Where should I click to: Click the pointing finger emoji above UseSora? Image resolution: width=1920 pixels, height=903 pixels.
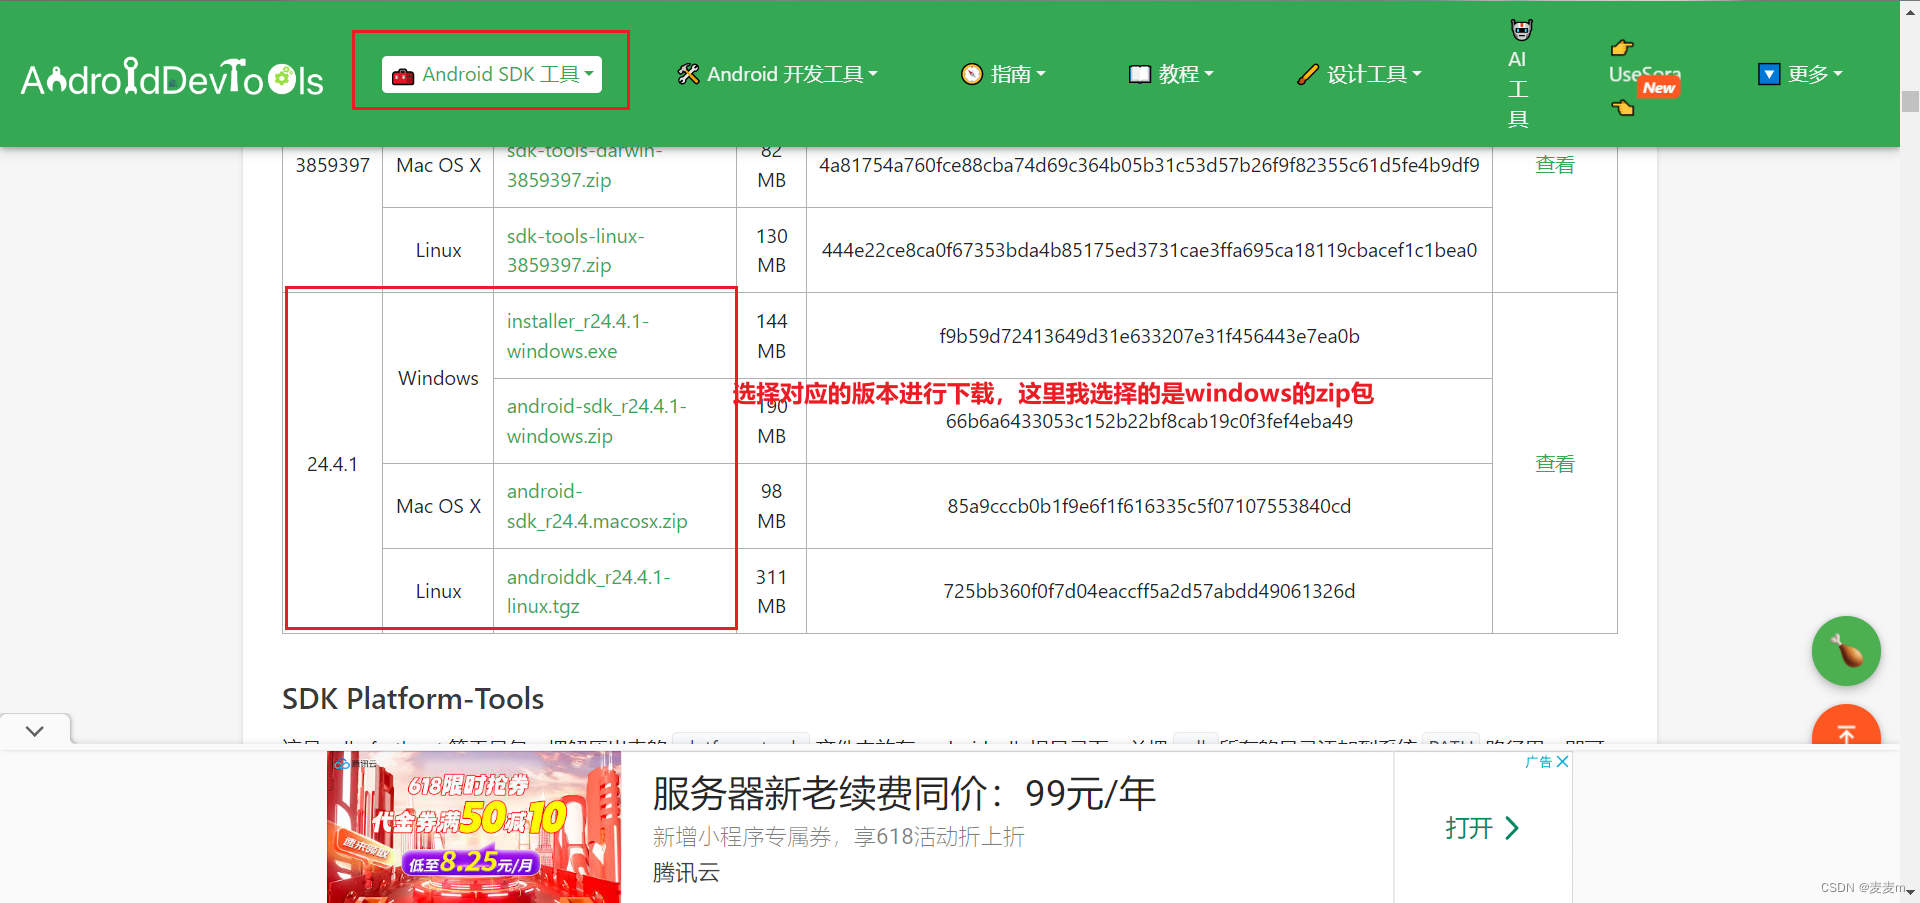1622,46
